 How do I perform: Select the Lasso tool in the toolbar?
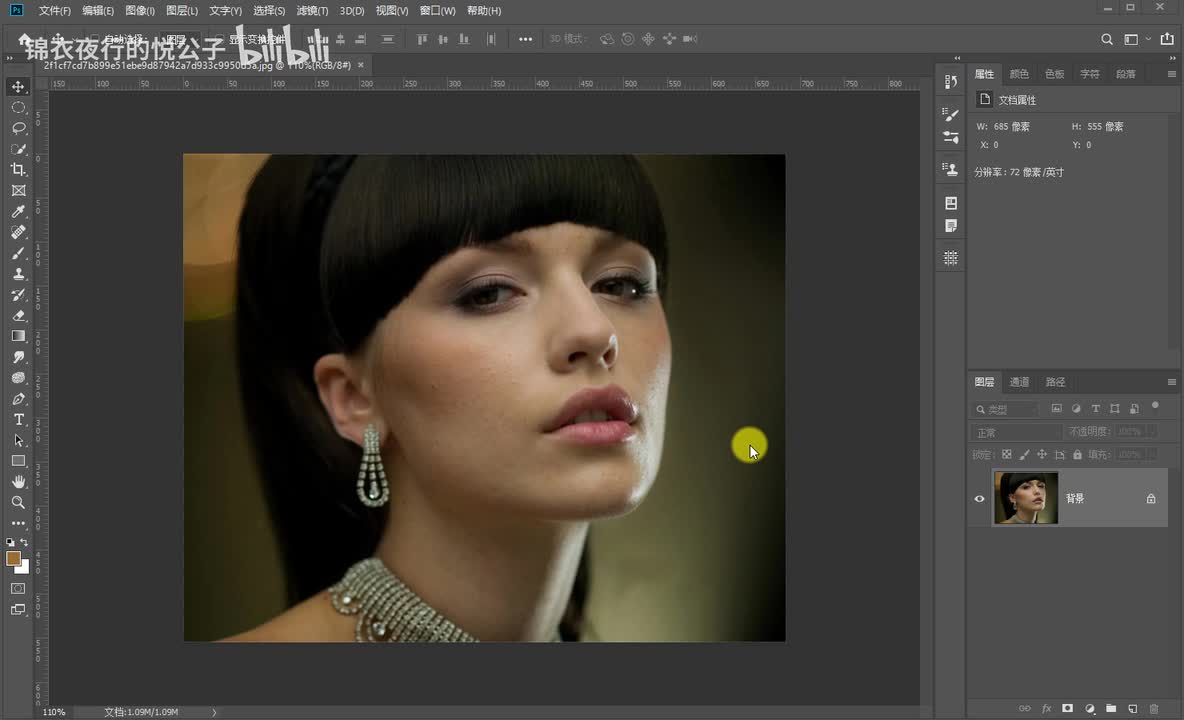(18, 128)
